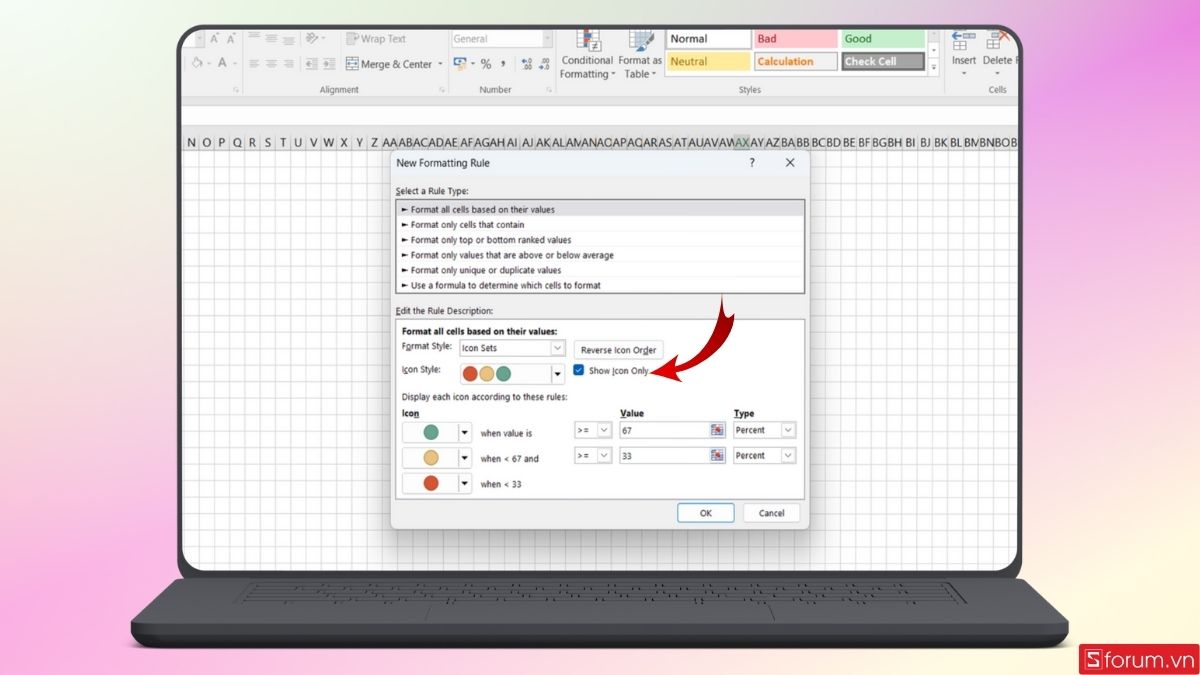
Task: Click the Fill Color bucket icon
Action: click(197, 62)
